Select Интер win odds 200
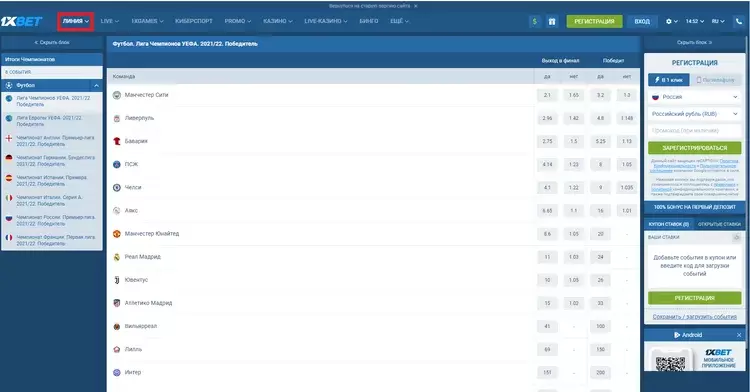750x392 pixels. (x=600, y=372)
